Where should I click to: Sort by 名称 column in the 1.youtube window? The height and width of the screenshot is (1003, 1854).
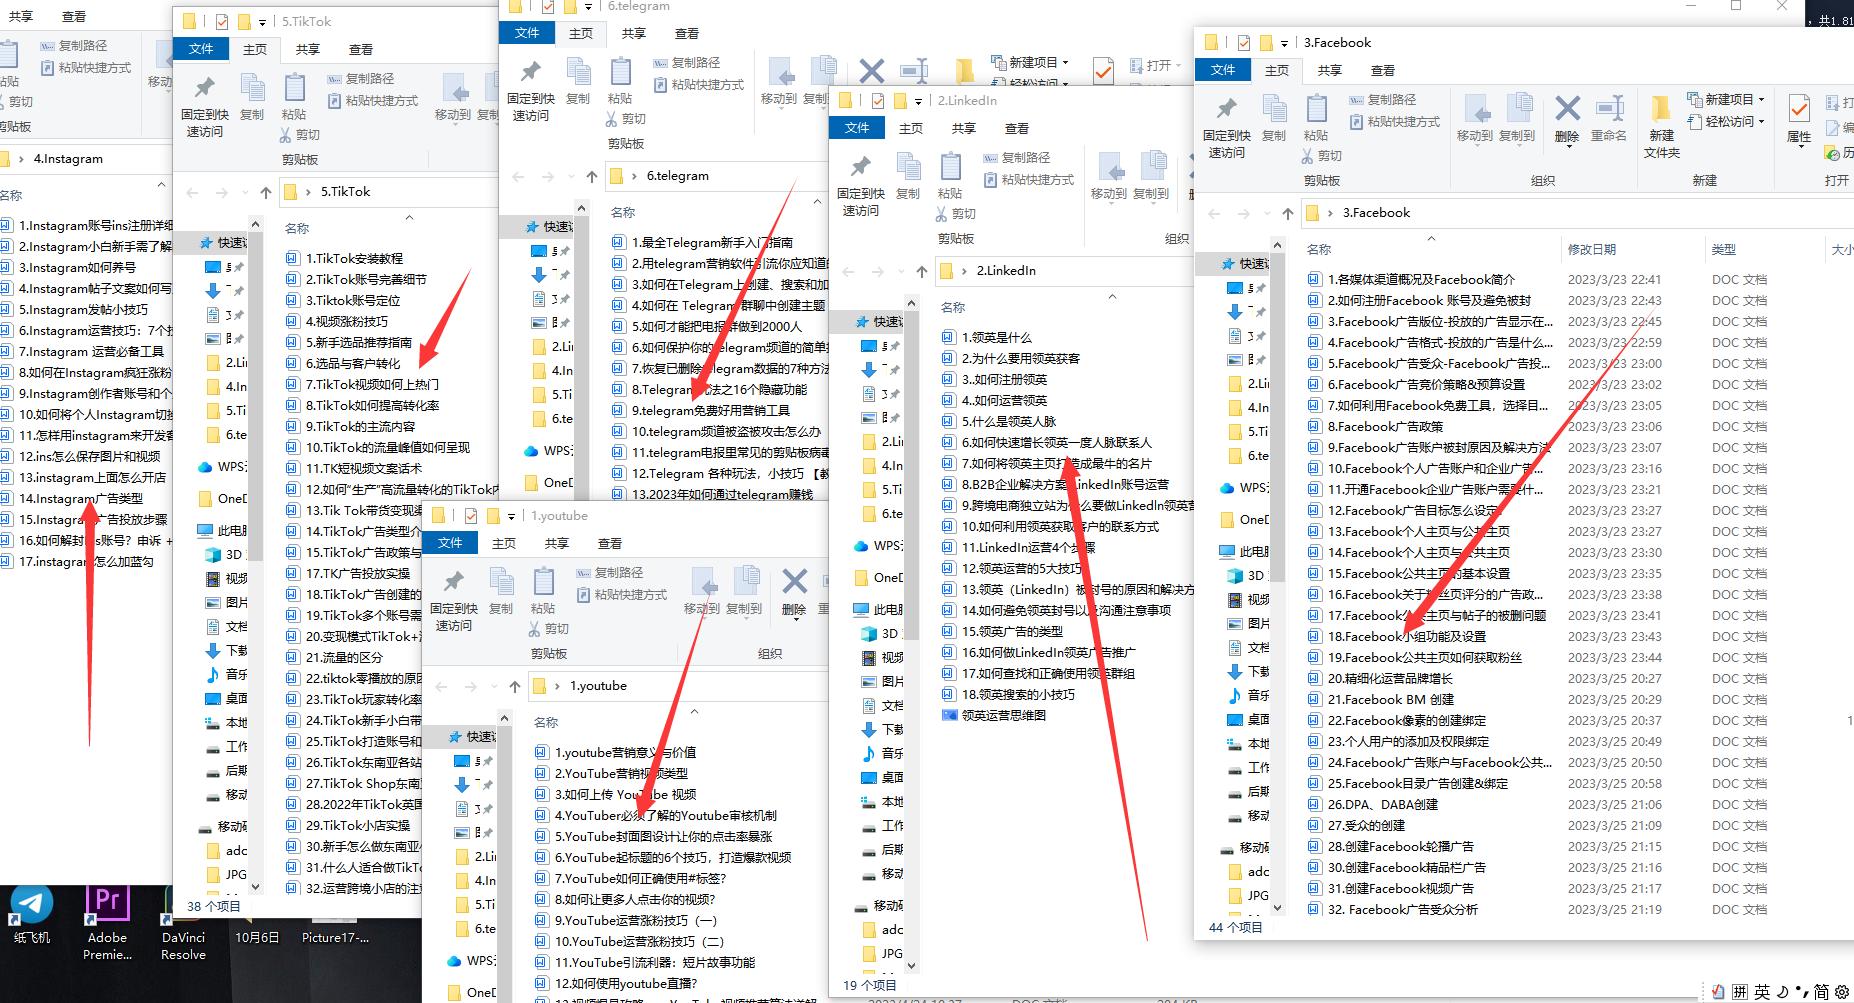(546, 723)
